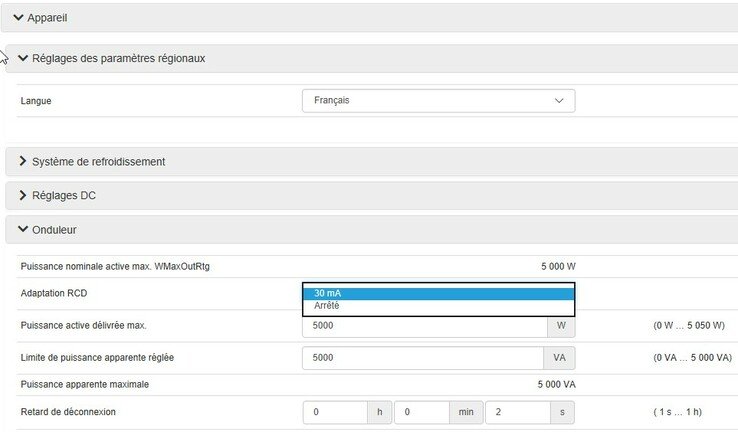Click the Appareil header title
The image size is (738, 432).
pos(48,18)
